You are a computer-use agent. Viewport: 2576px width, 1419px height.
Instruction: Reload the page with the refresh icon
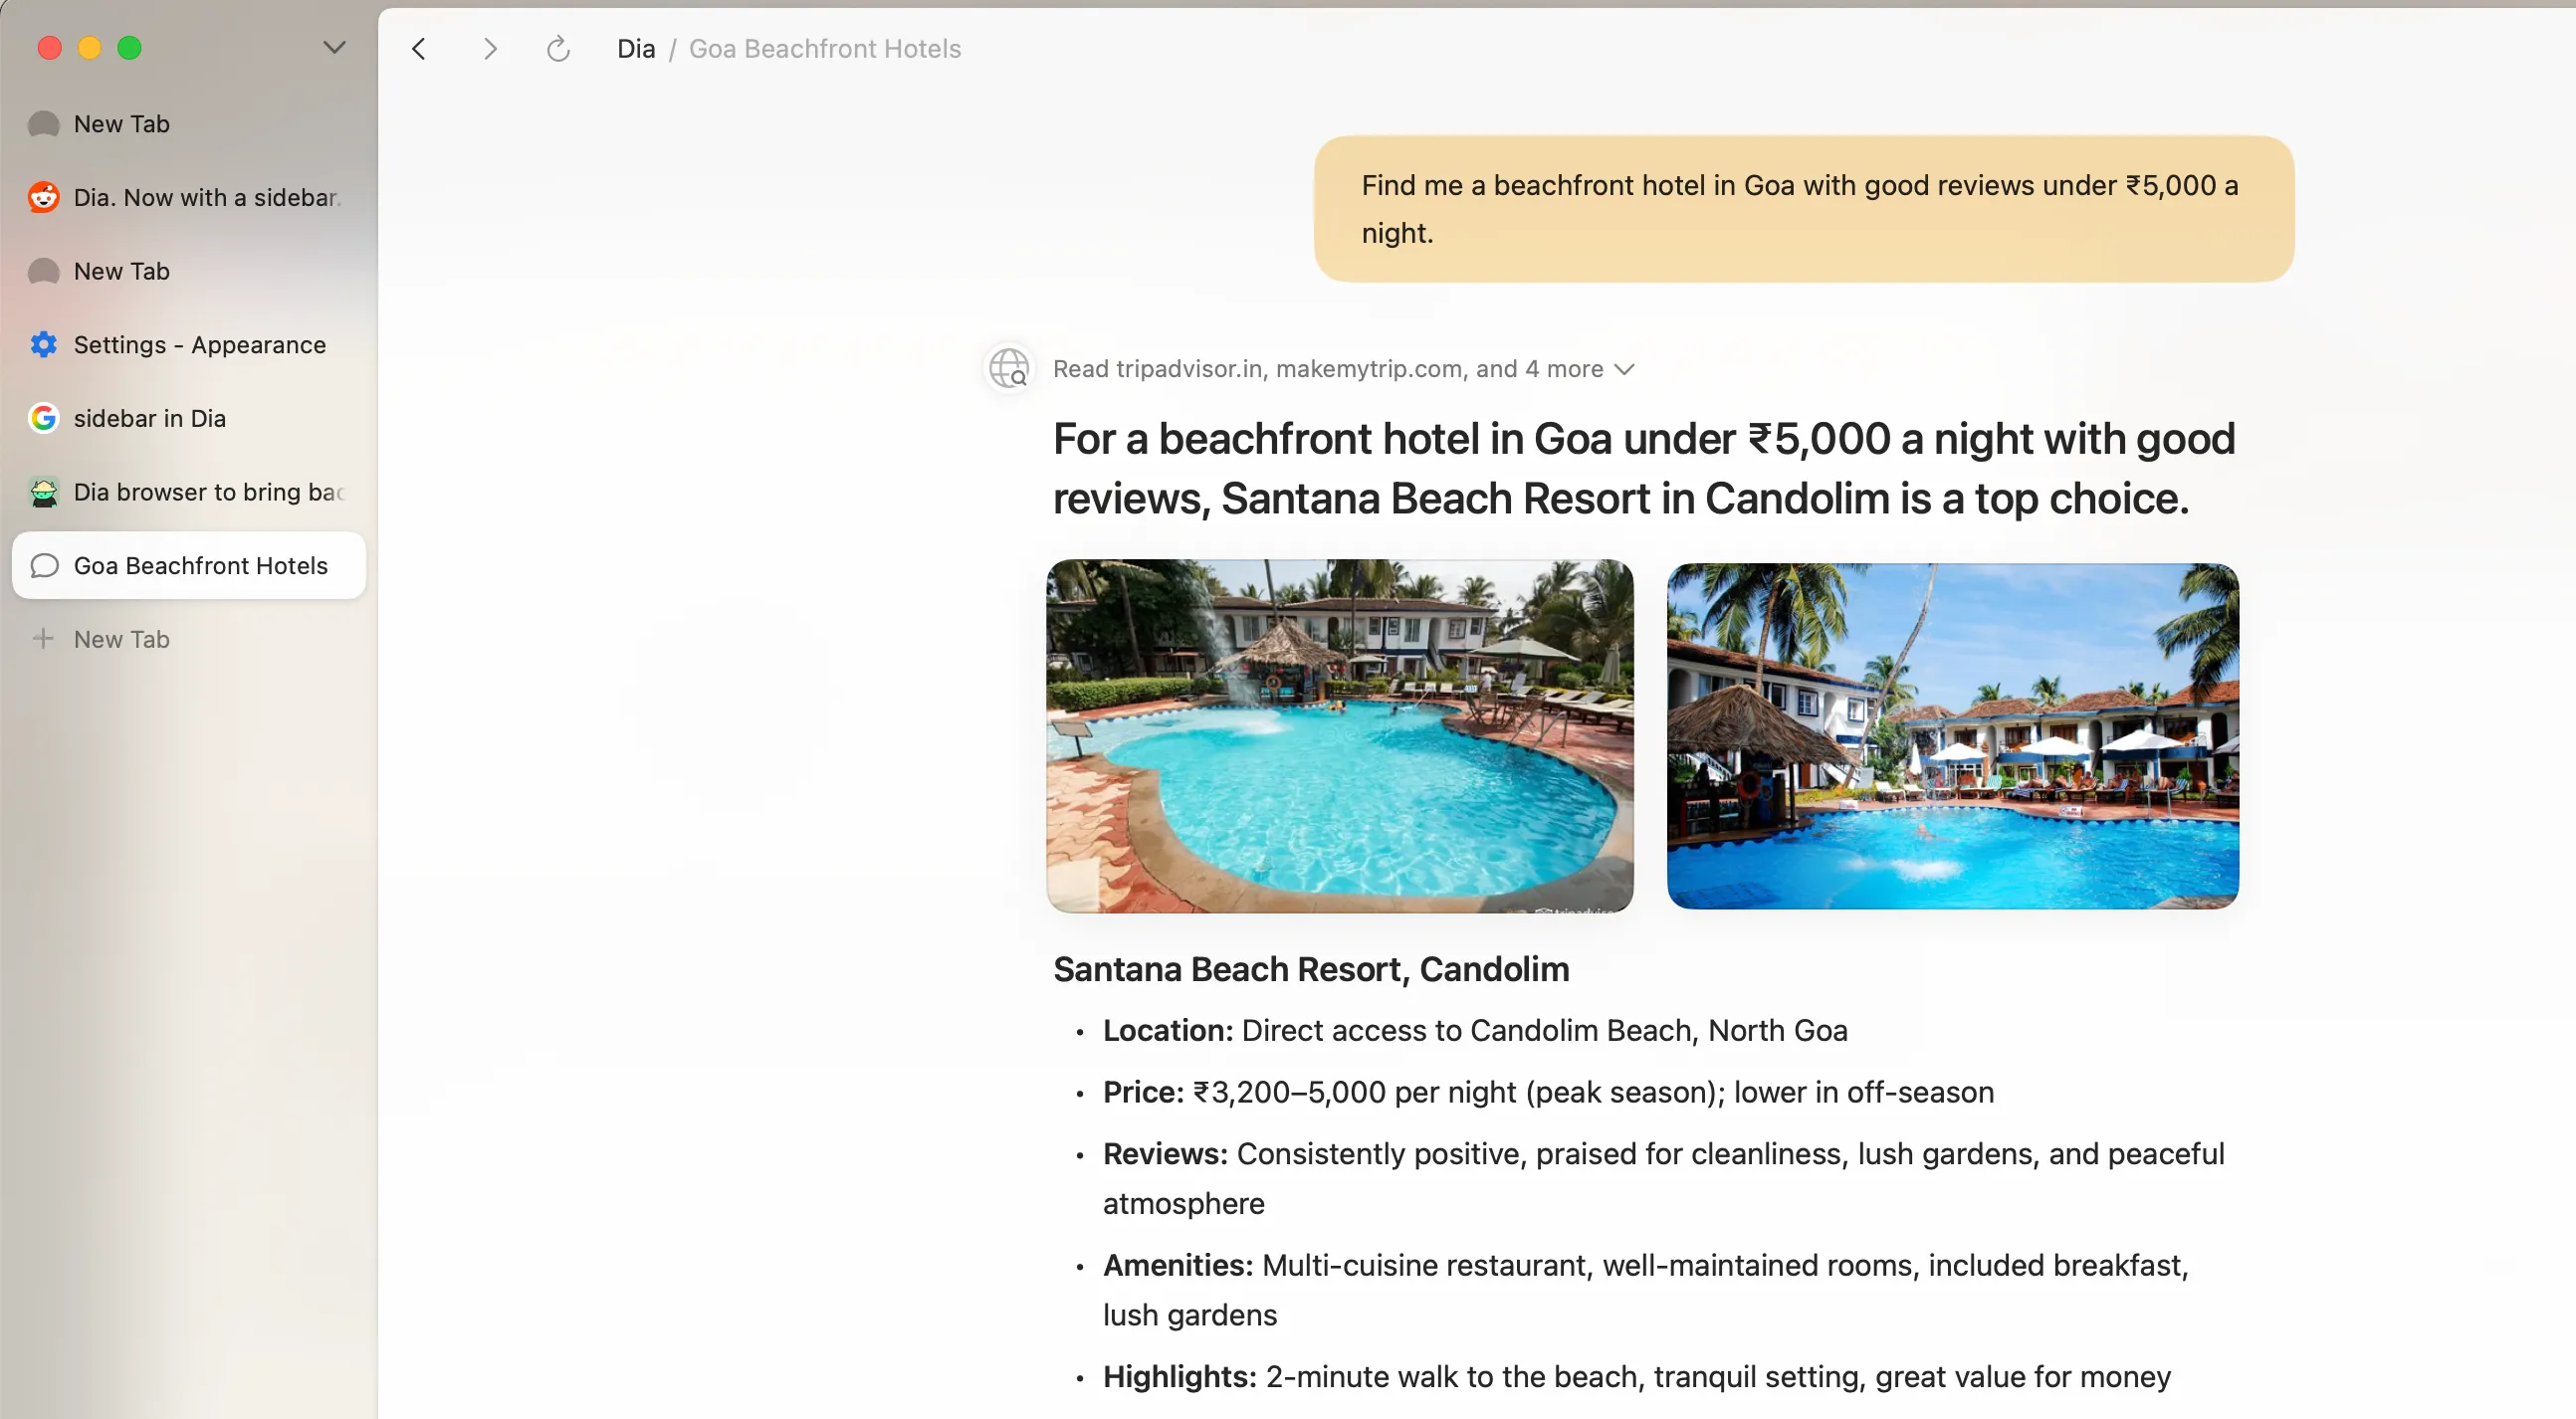point(558,49)
